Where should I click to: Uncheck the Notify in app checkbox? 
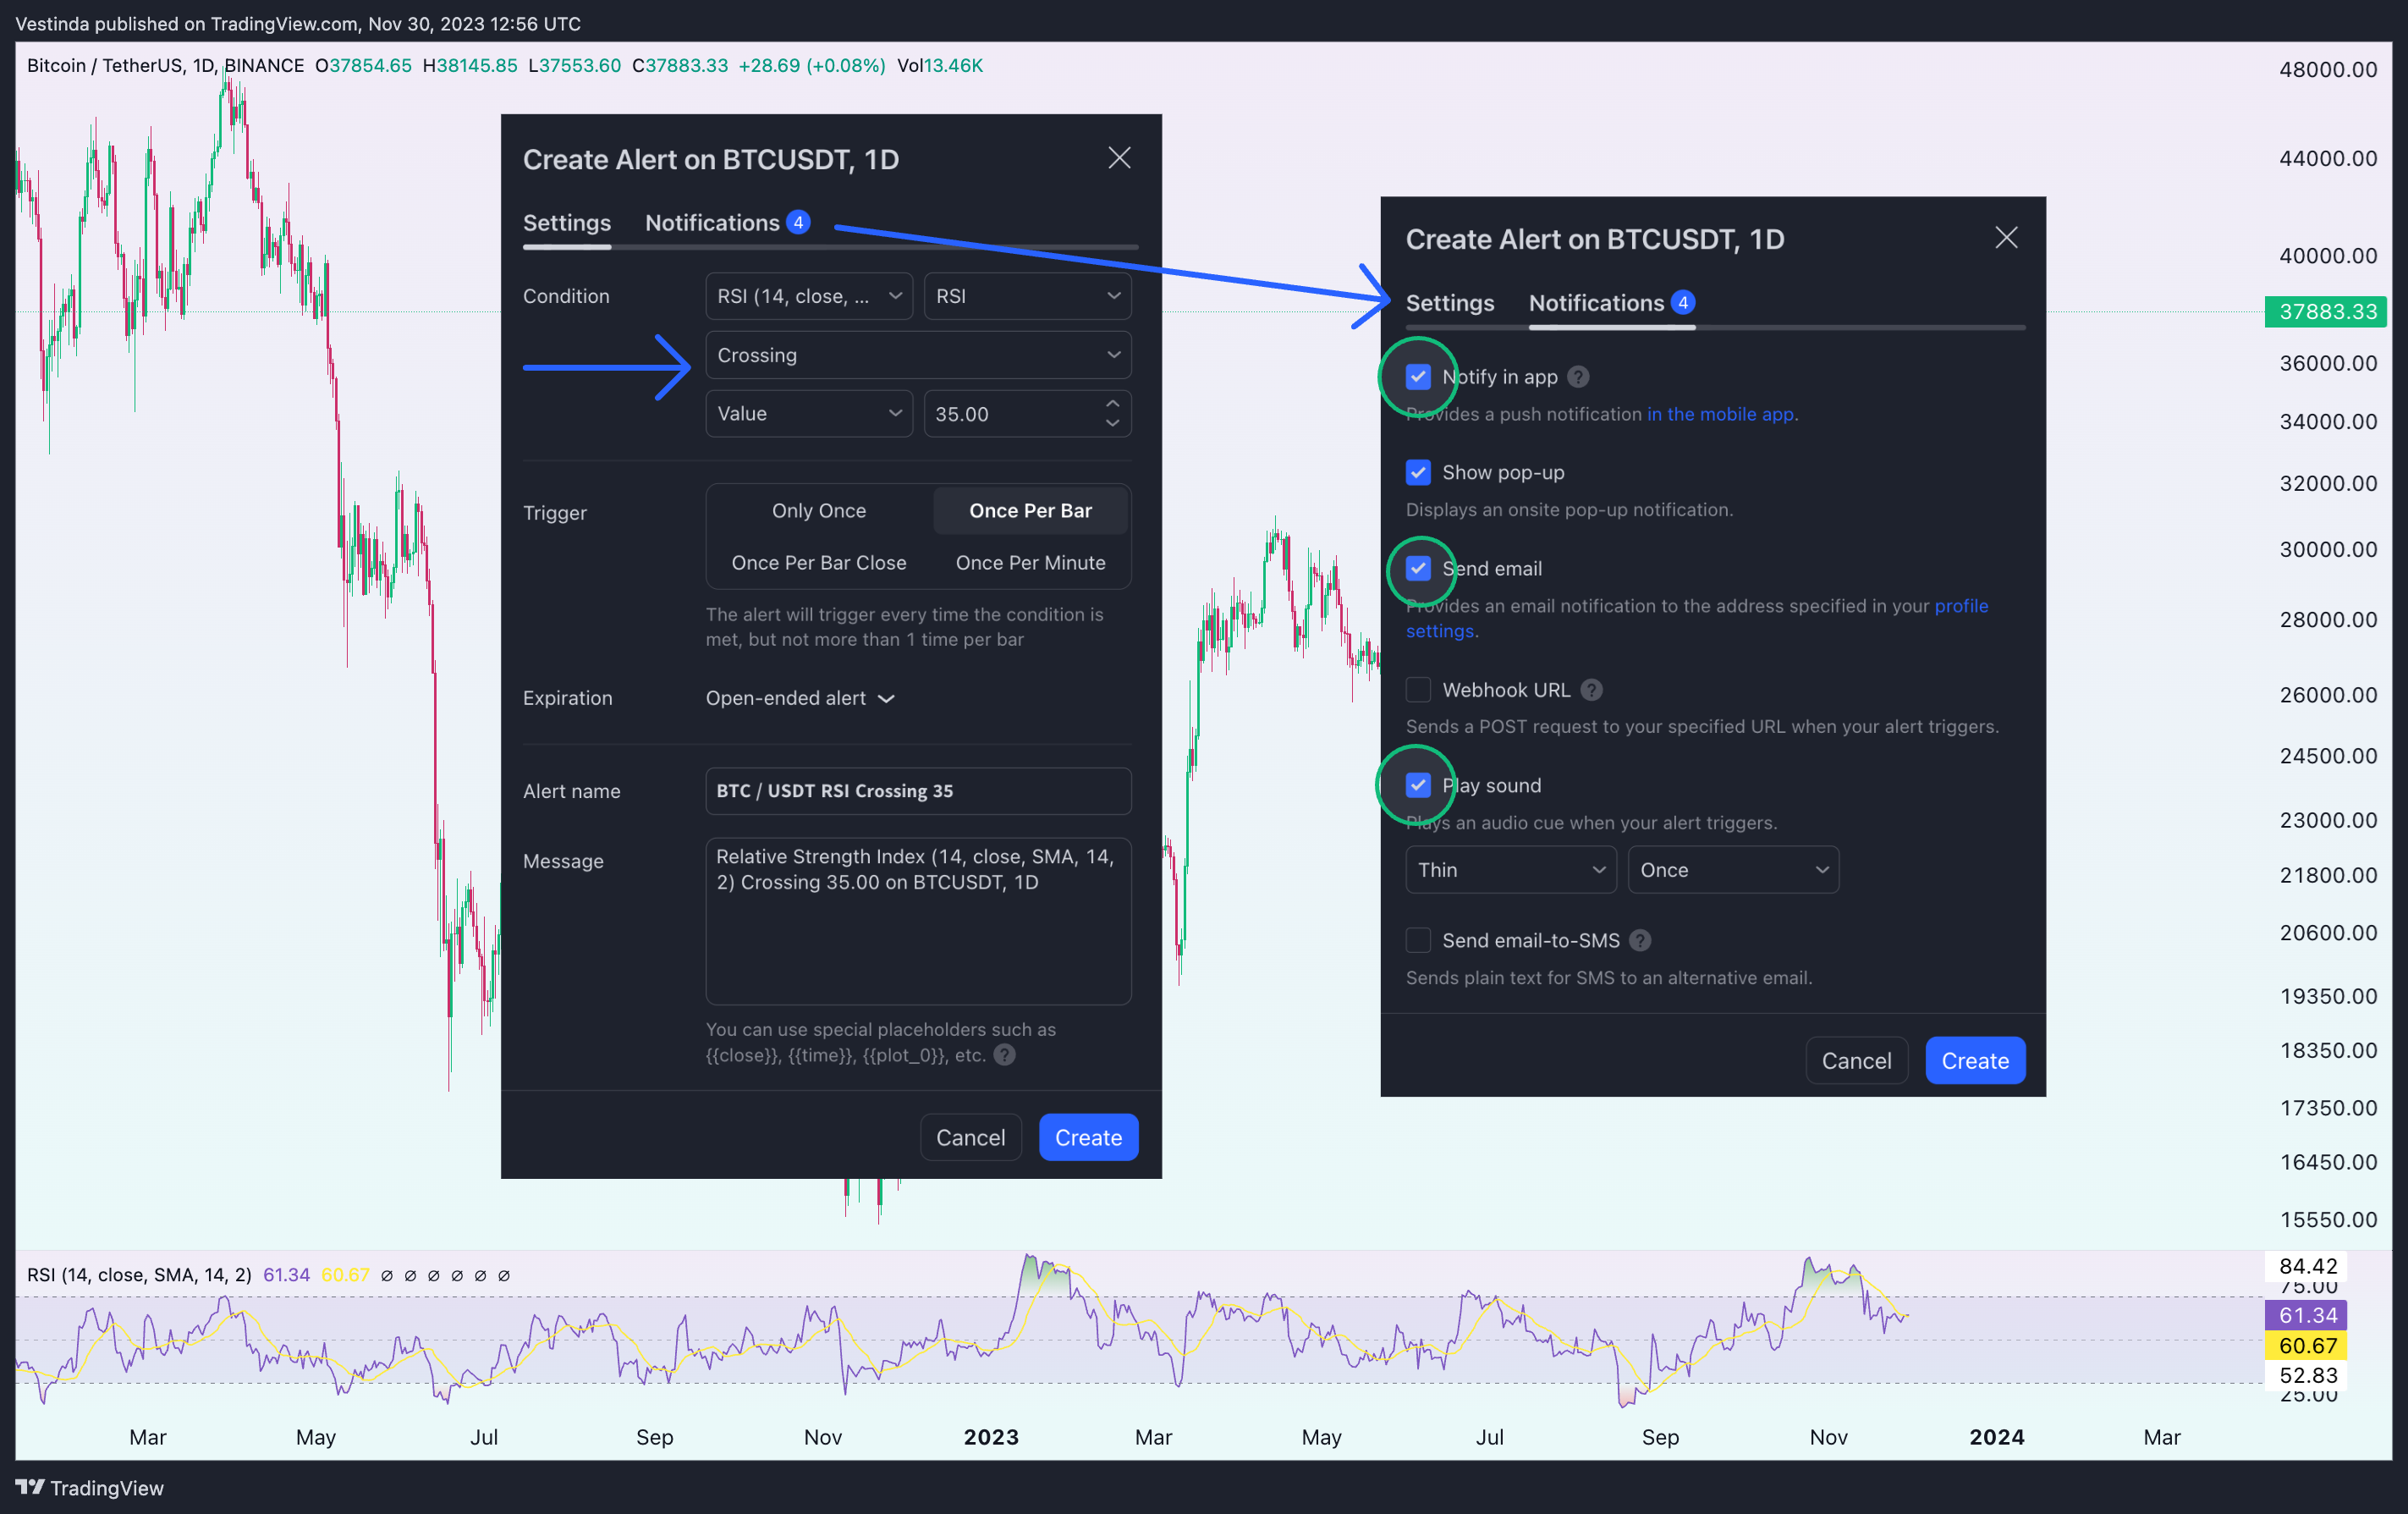click(1418, 377)
